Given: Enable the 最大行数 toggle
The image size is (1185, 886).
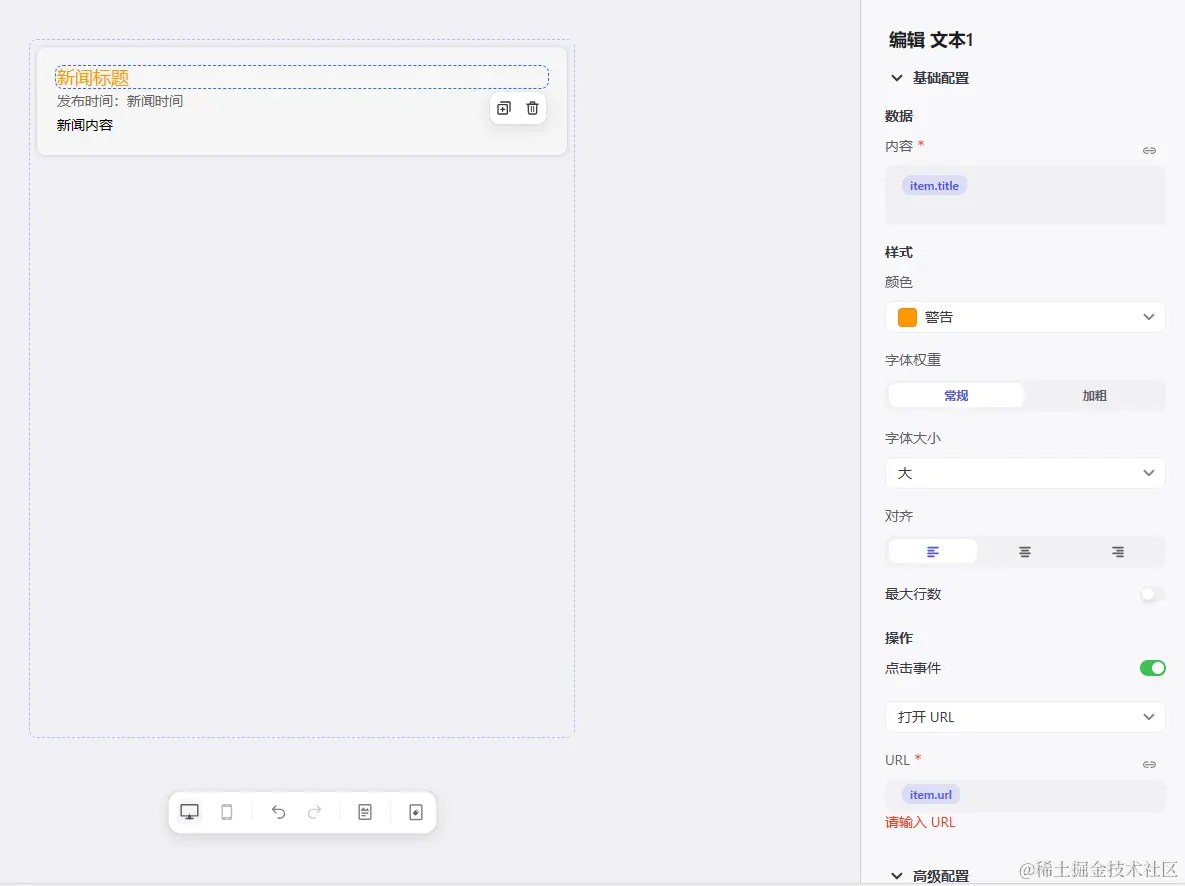Looking at the screenshot, I should (x=1151, y=594).
